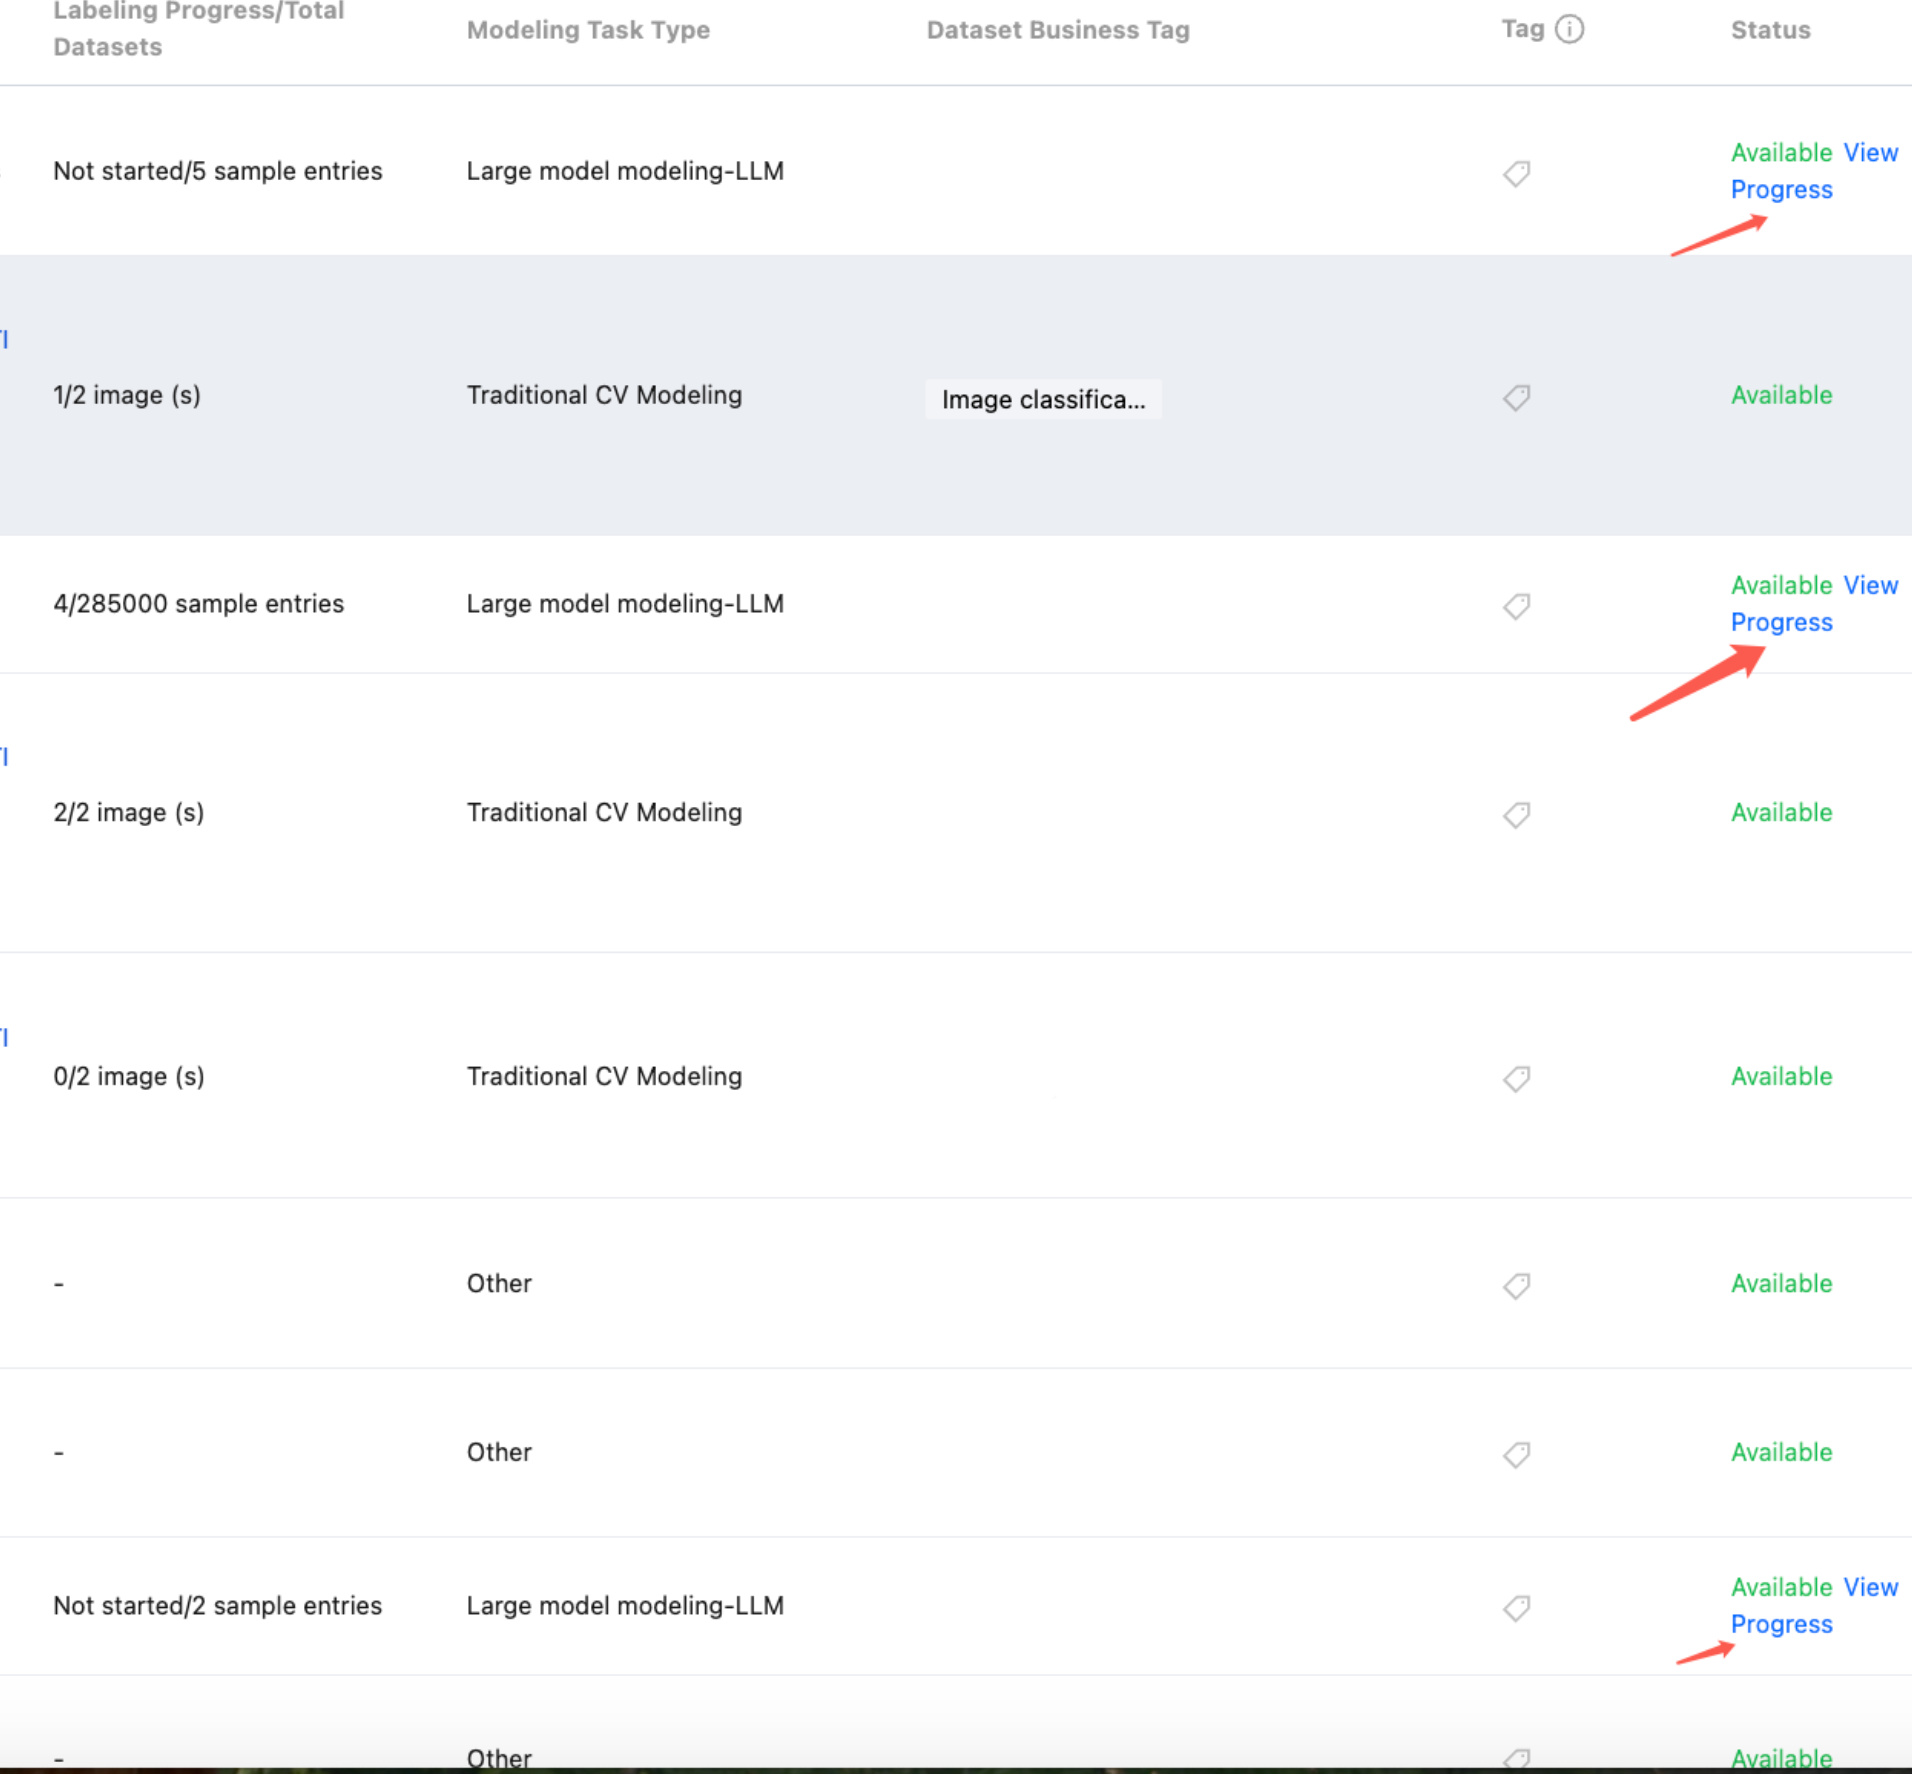1912x1774 pixels.
Task: Click the Labeling Progress/Total Datasets header
Action: [198, 29]
